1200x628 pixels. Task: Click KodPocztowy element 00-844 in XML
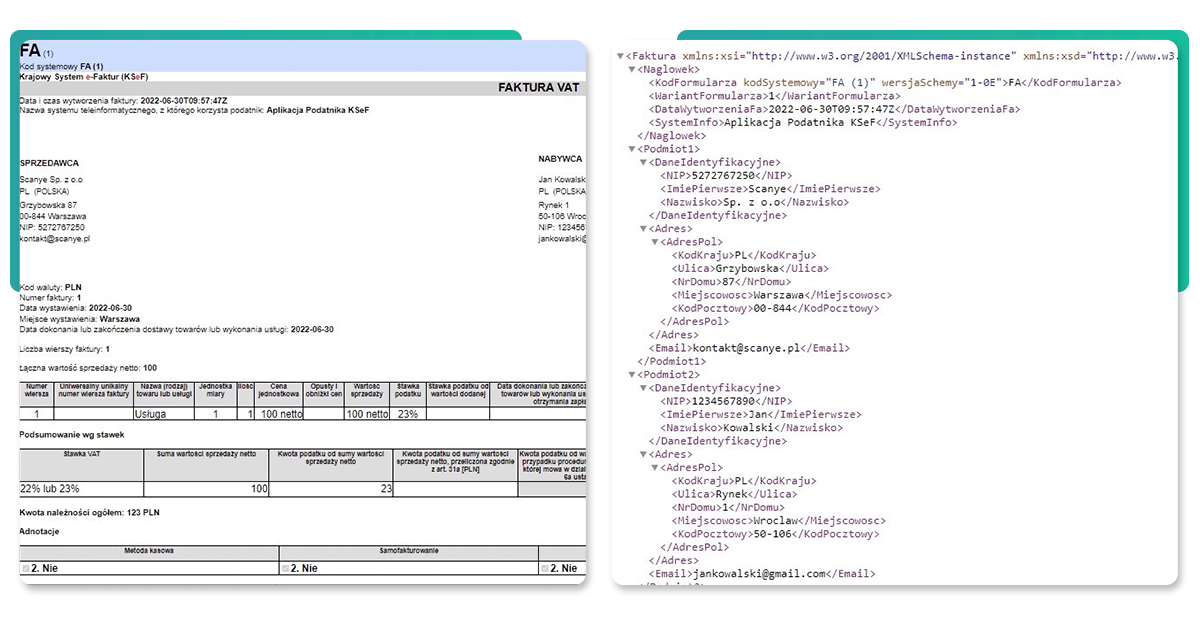776,308
